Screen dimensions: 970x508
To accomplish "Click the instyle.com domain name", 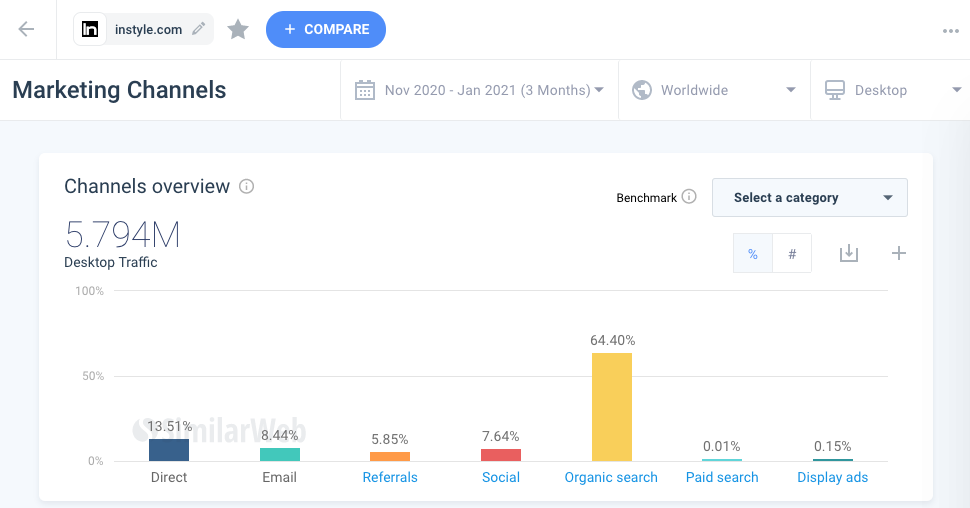I will pos(148,29).
